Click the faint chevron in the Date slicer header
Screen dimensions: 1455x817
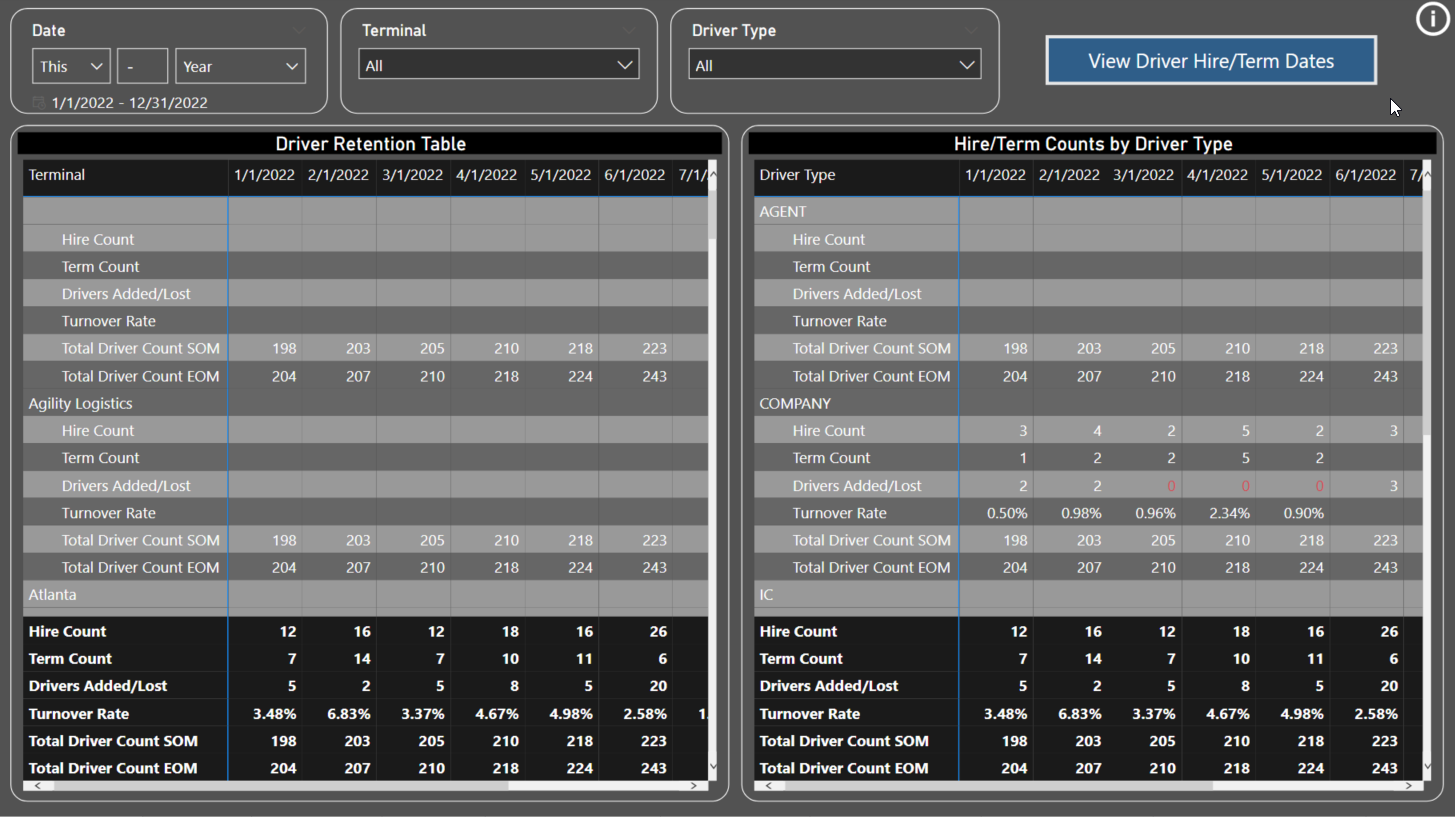tap(298, 31)
